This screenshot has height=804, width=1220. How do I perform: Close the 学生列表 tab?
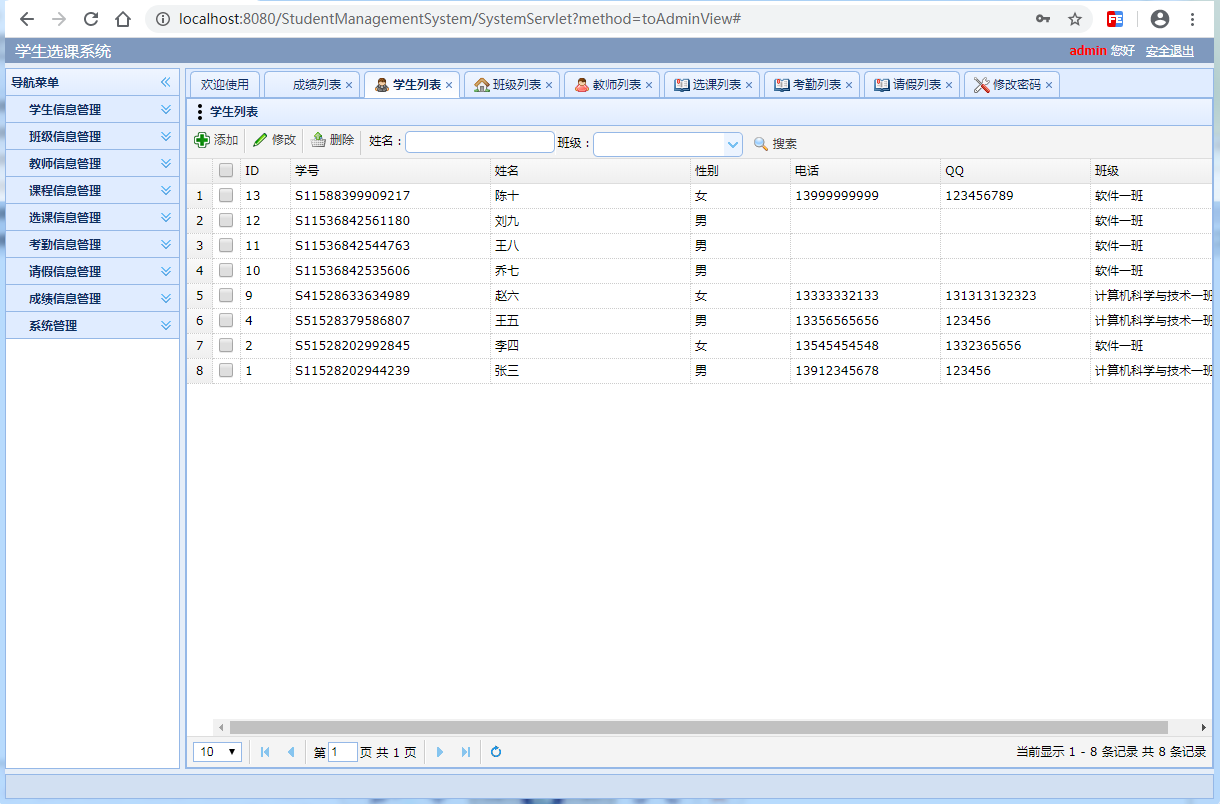pyautogui.click(x=449, y=86)
